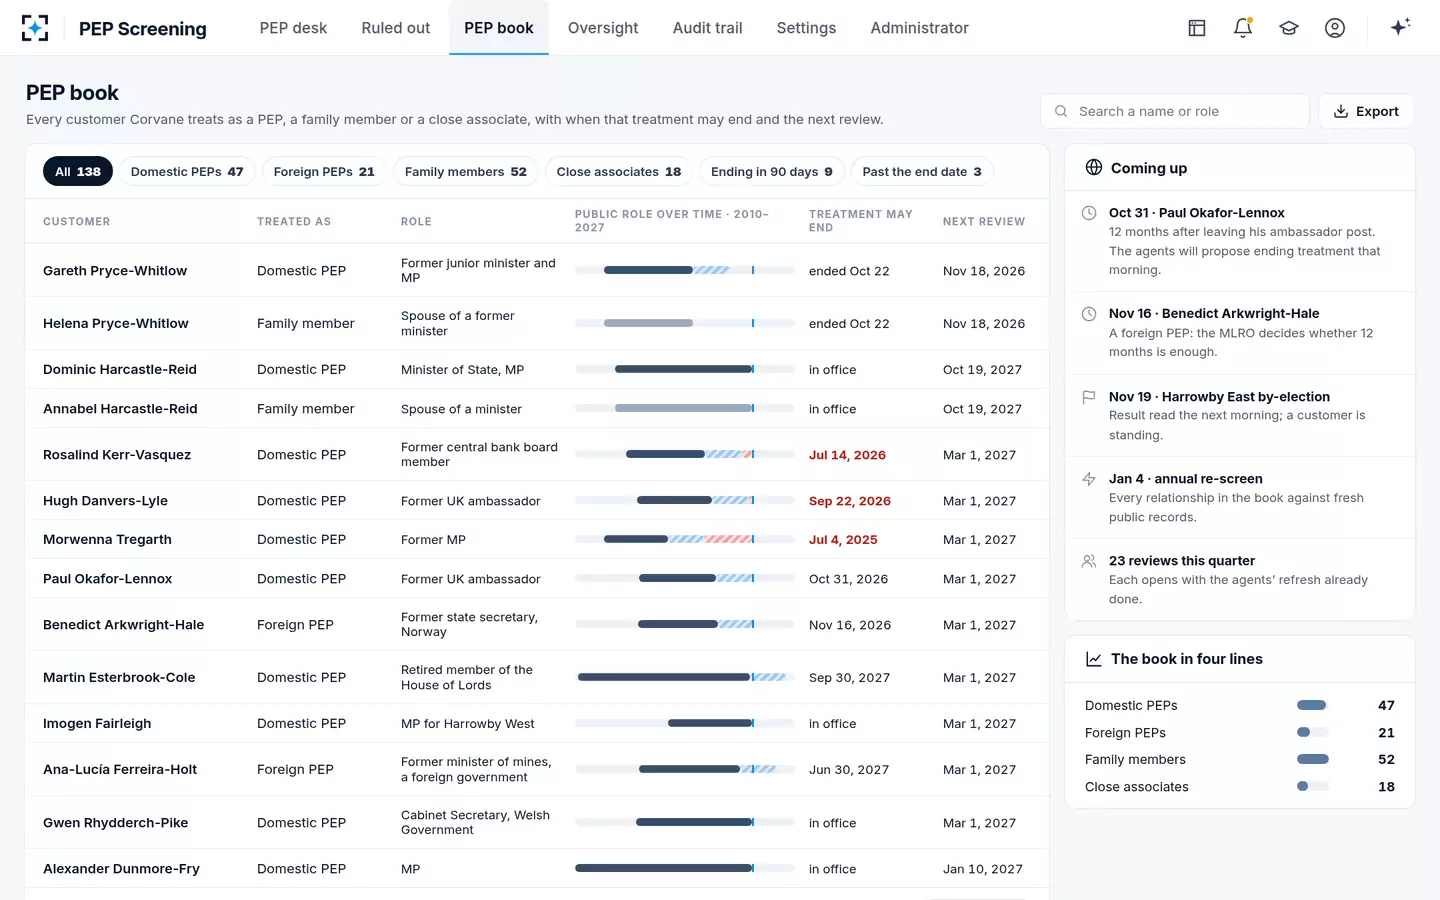Click the magnifier icon in the search box

coord(1061,111)
